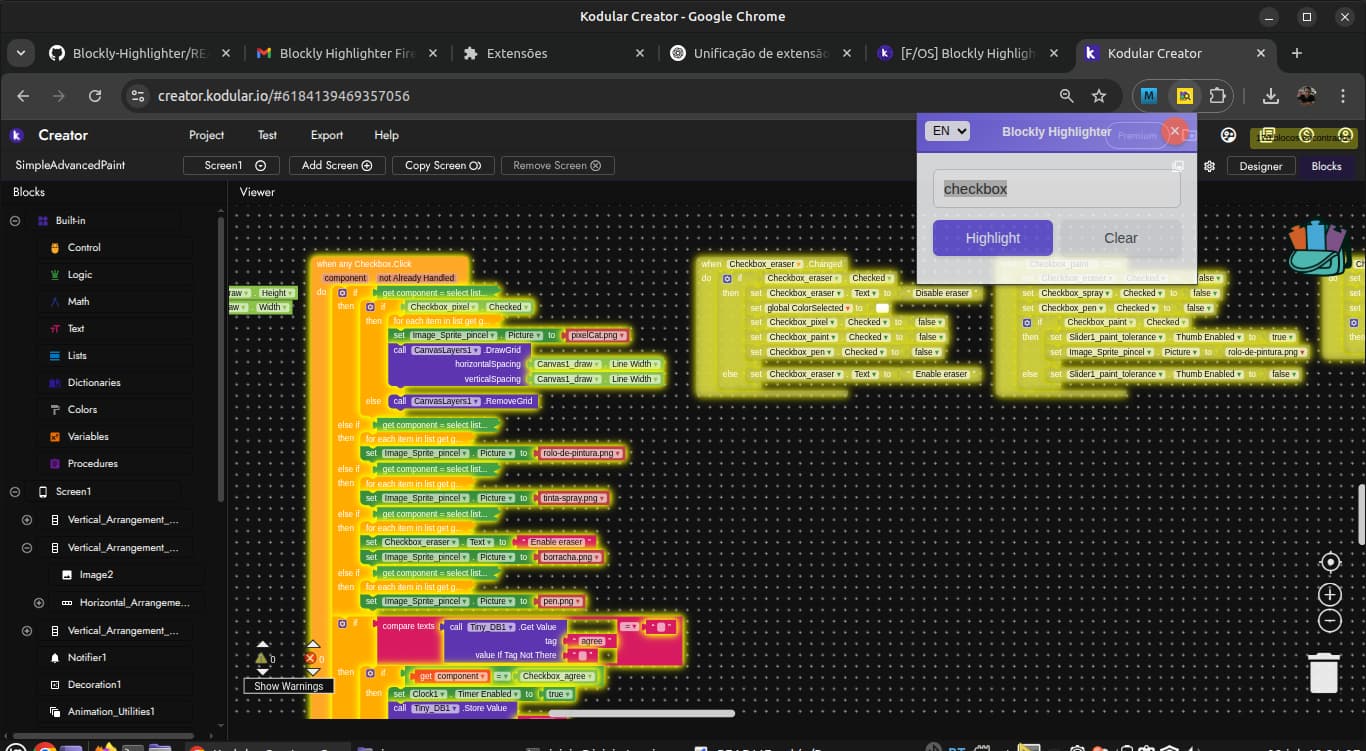Switch to the Designer view
This screenshot has width=1366, height=751.
pyautogui.click(x=1260, y=166)
